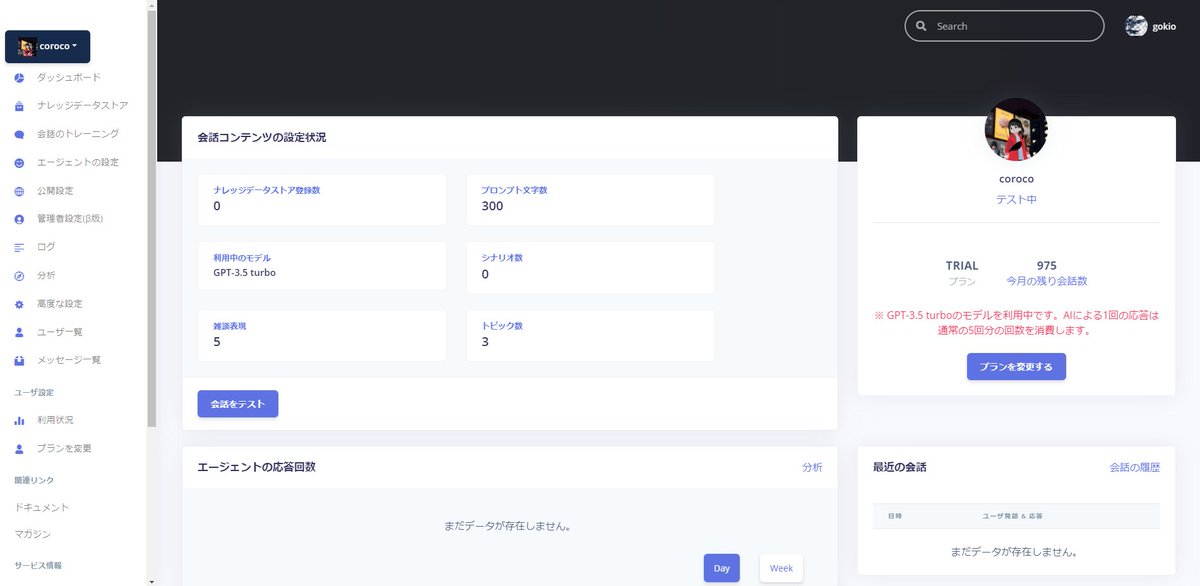This screenshot has width=1200, height=586.
Task: Click the サービス情報 sidebar heading
Action: [38, 566]
